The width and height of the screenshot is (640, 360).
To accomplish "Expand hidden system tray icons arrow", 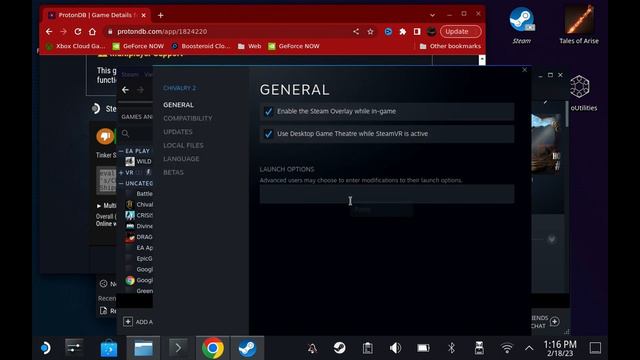I will coord(529,348).
